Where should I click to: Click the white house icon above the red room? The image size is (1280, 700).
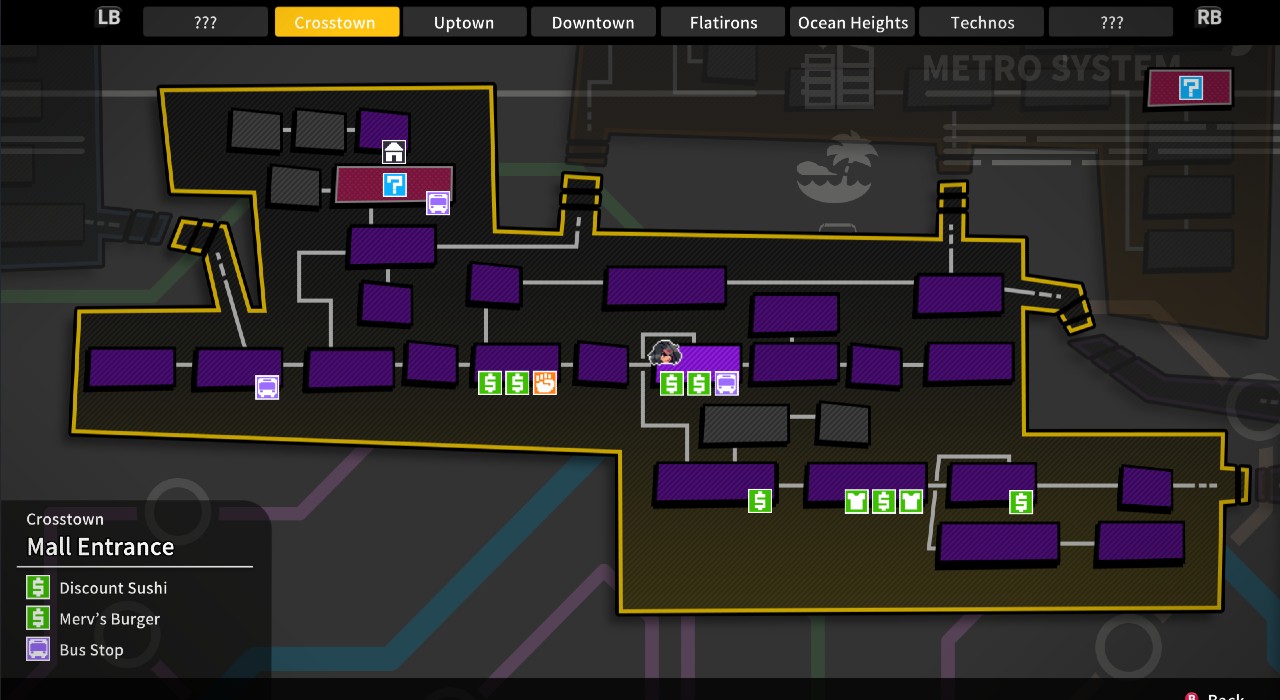(394, 152)
